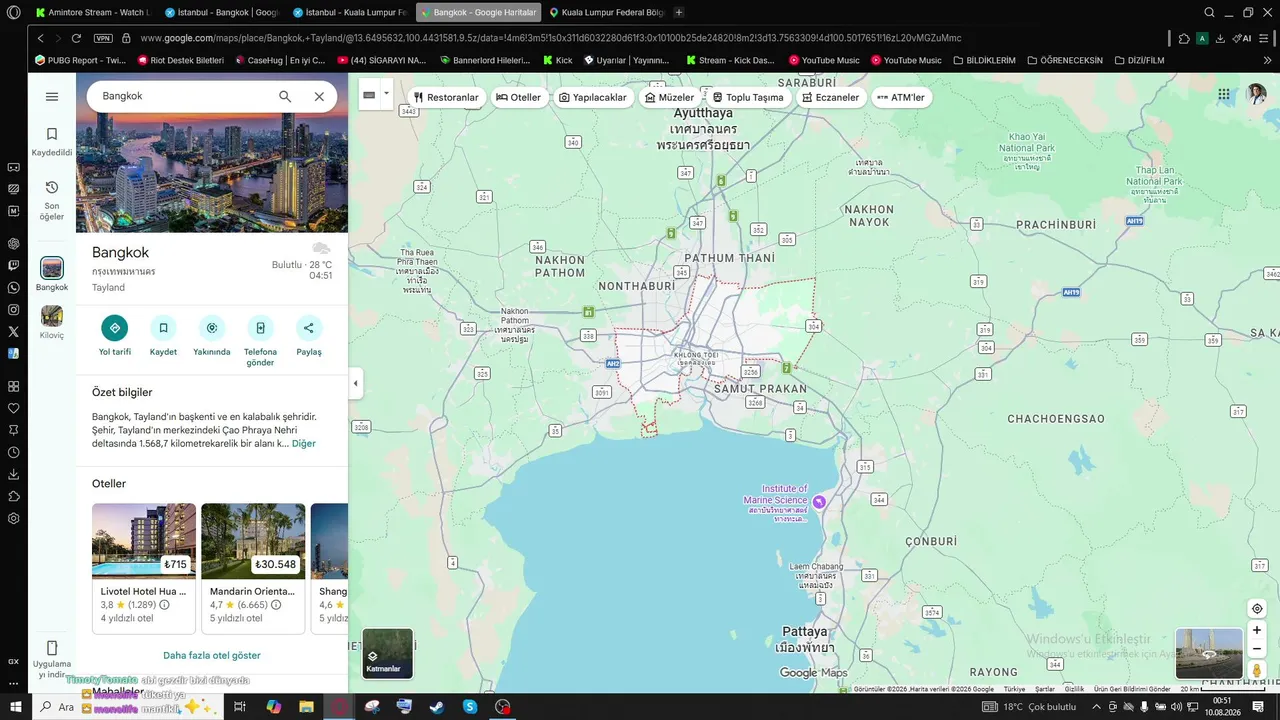
Task: Select the ATM'ler chip
Action: pos(901,97)
